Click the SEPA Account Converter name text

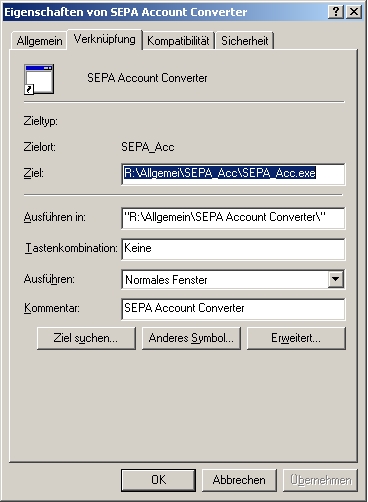click(x=147, y=78)
